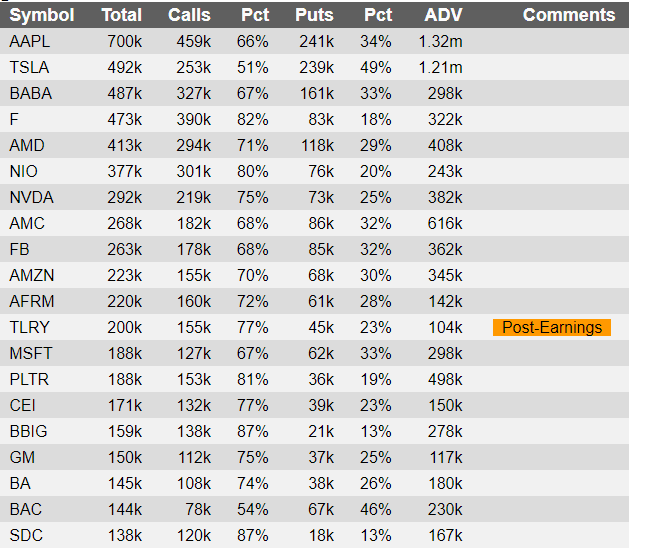
Task: Select the Calls column header
Action: 189,15
